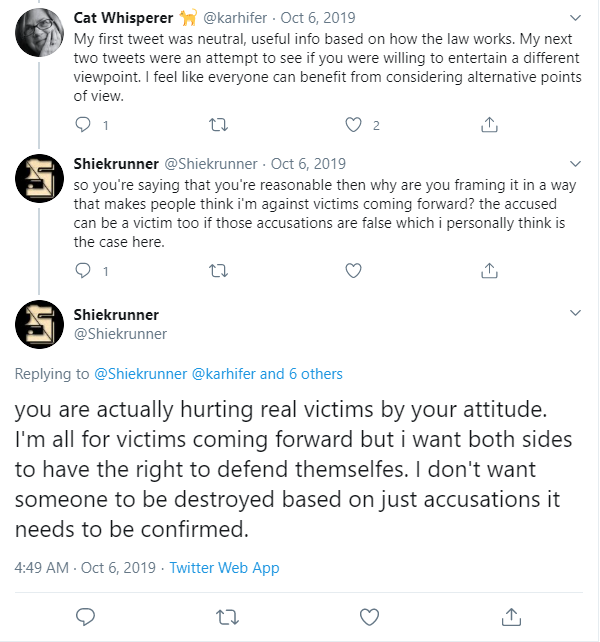Share the main tweet at bottom
The image size is (600, 642).
[x=511, y=617]
